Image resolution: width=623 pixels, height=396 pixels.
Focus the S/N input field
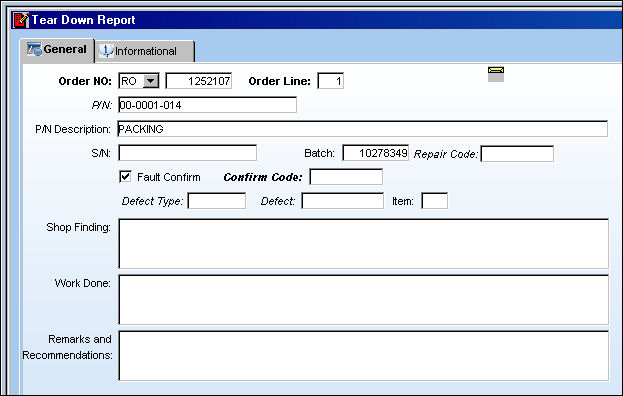tap(188, 153)
